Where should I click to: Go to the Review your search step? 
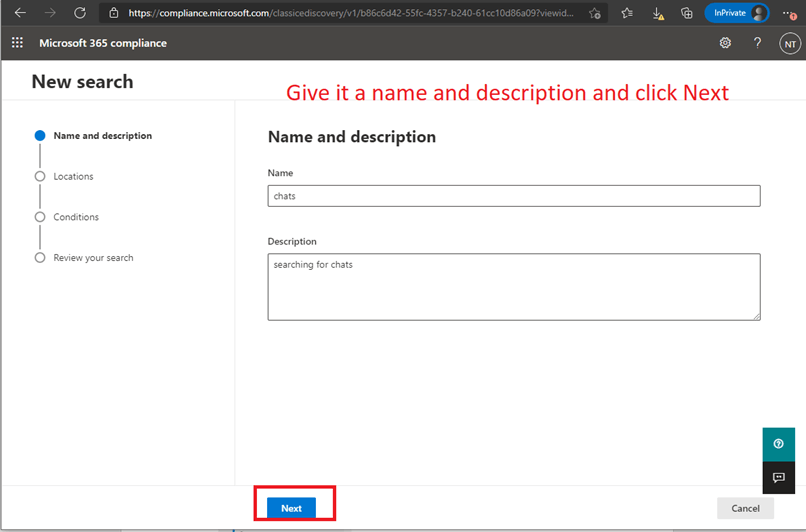[84, 258]
